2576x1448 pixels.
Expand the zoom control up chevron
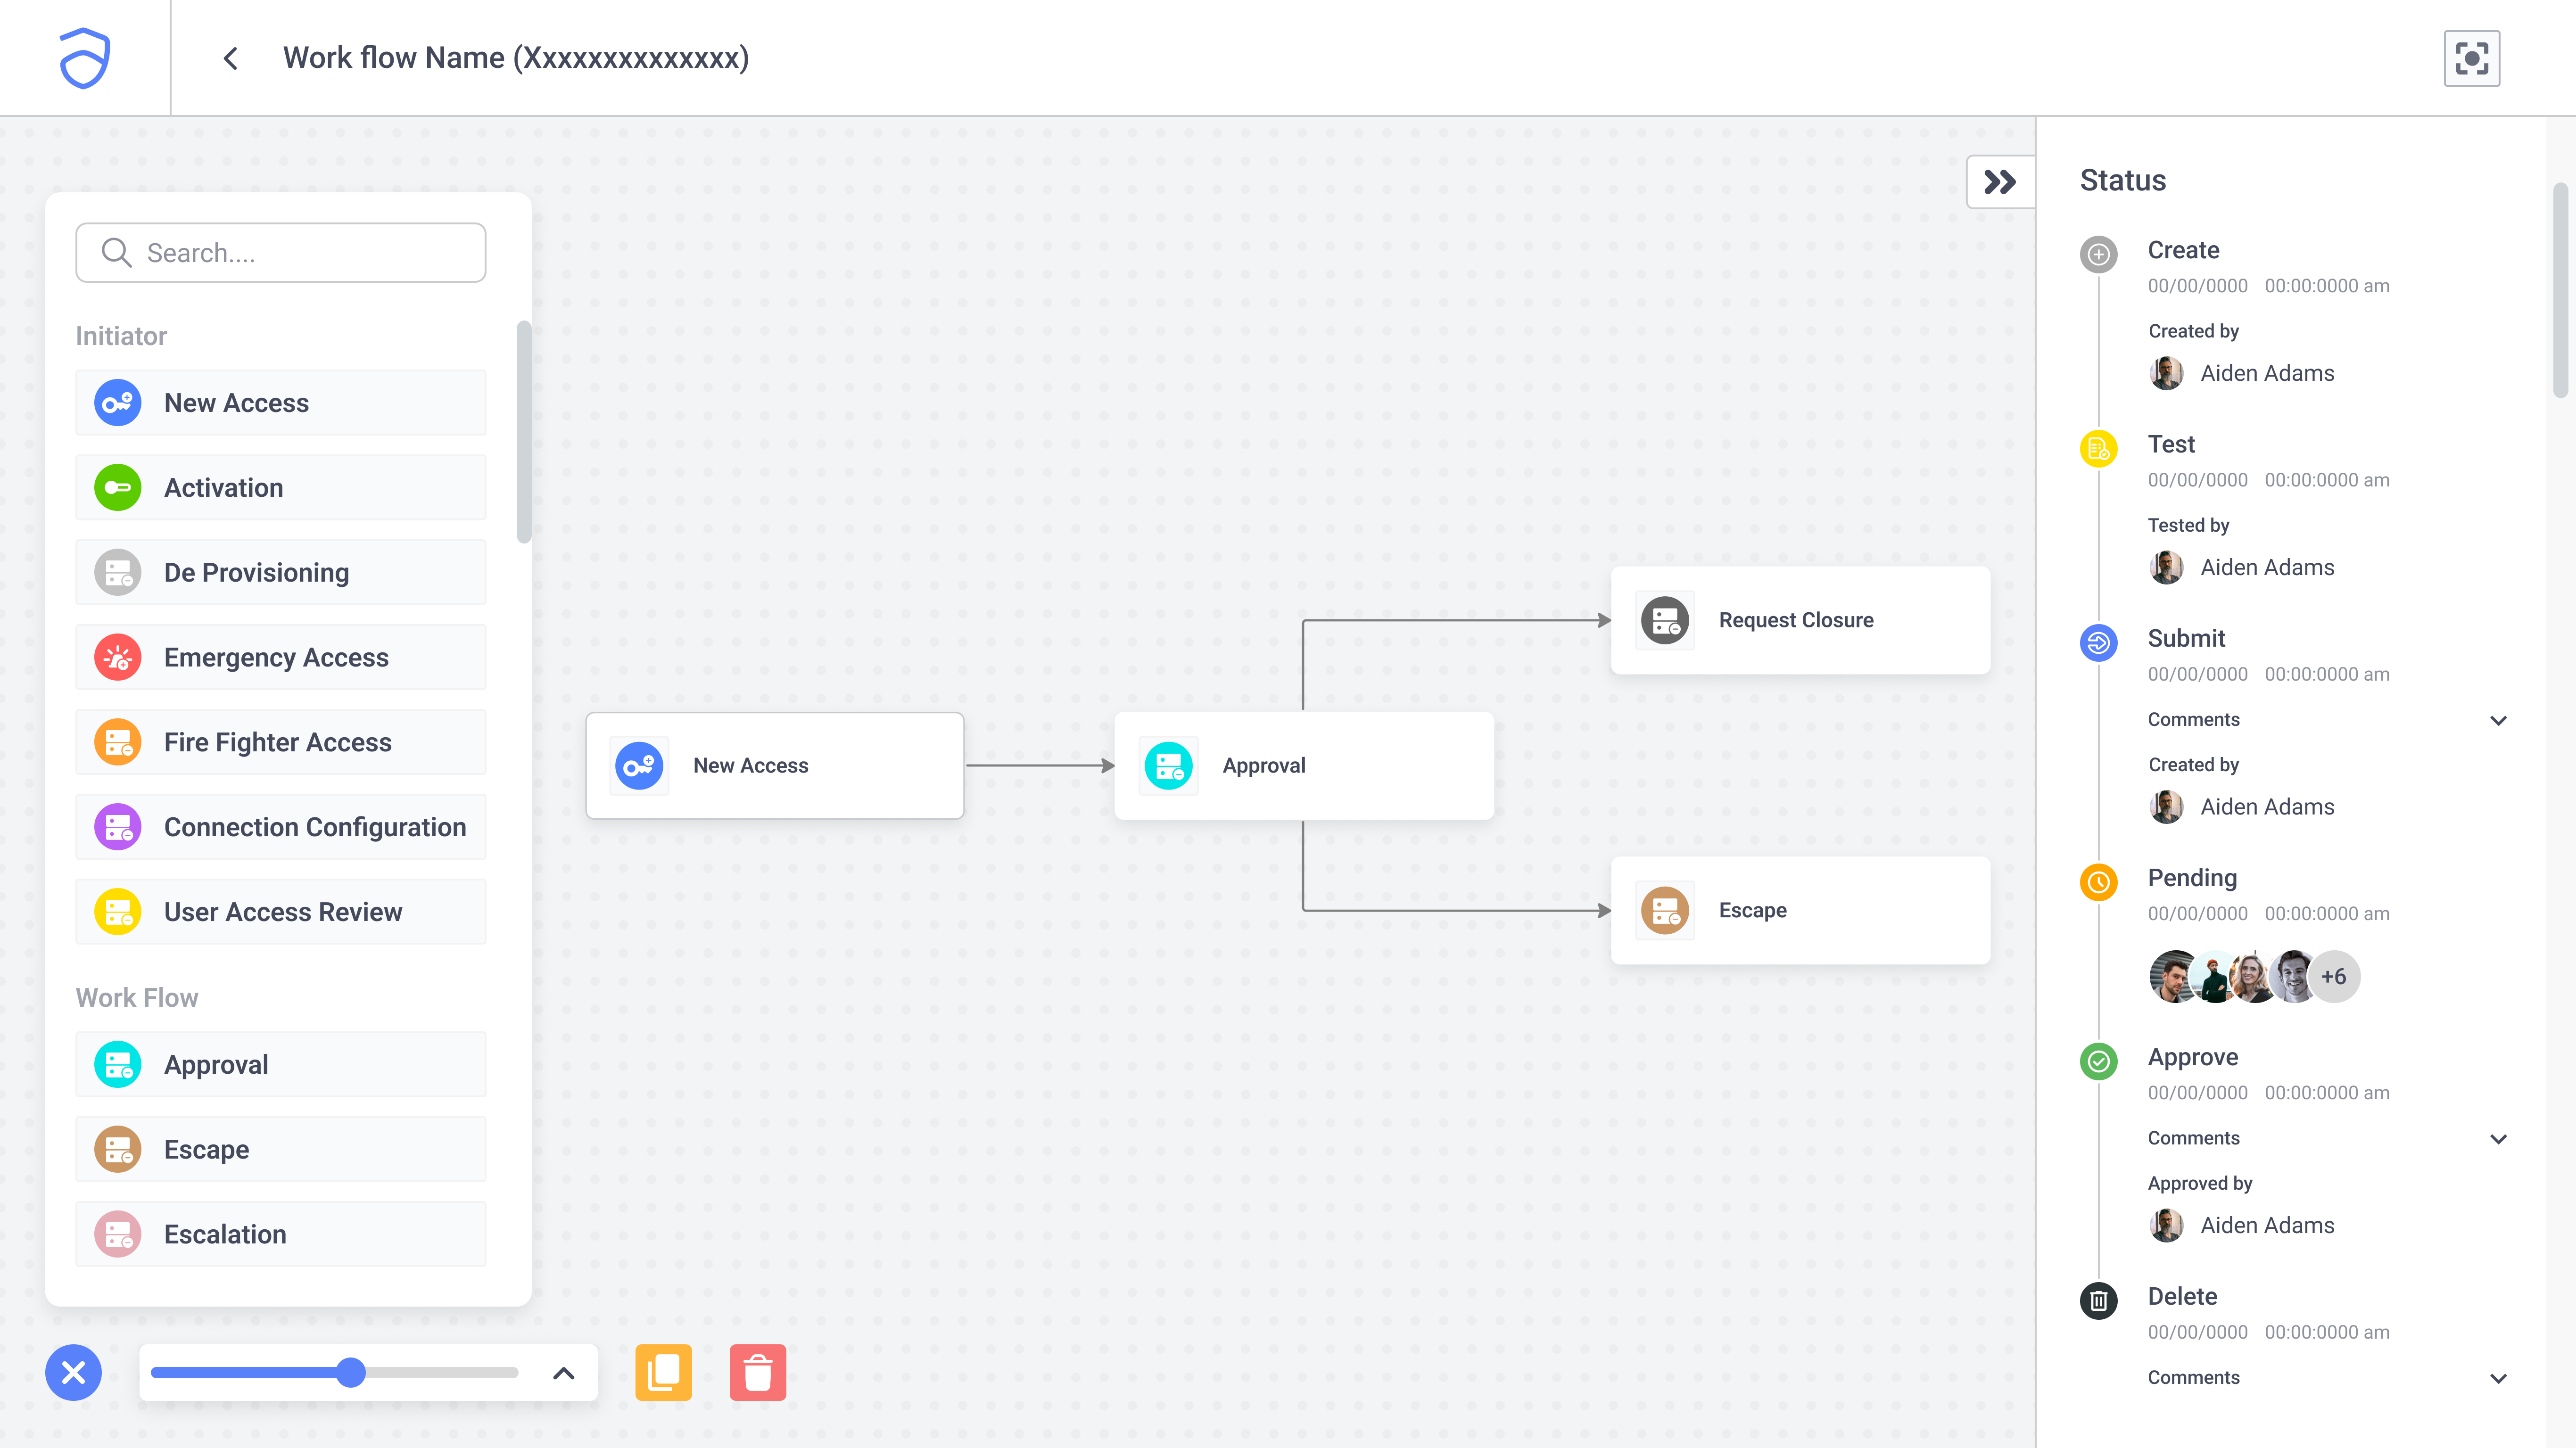coord(564,1373)
